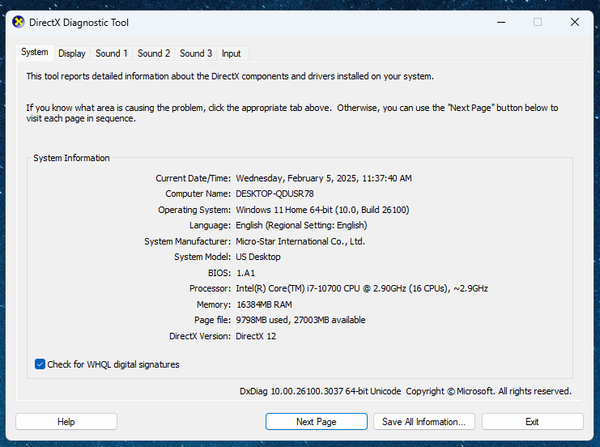View the Sound 3 tab
600x447 pixels.
click(196, 53)
